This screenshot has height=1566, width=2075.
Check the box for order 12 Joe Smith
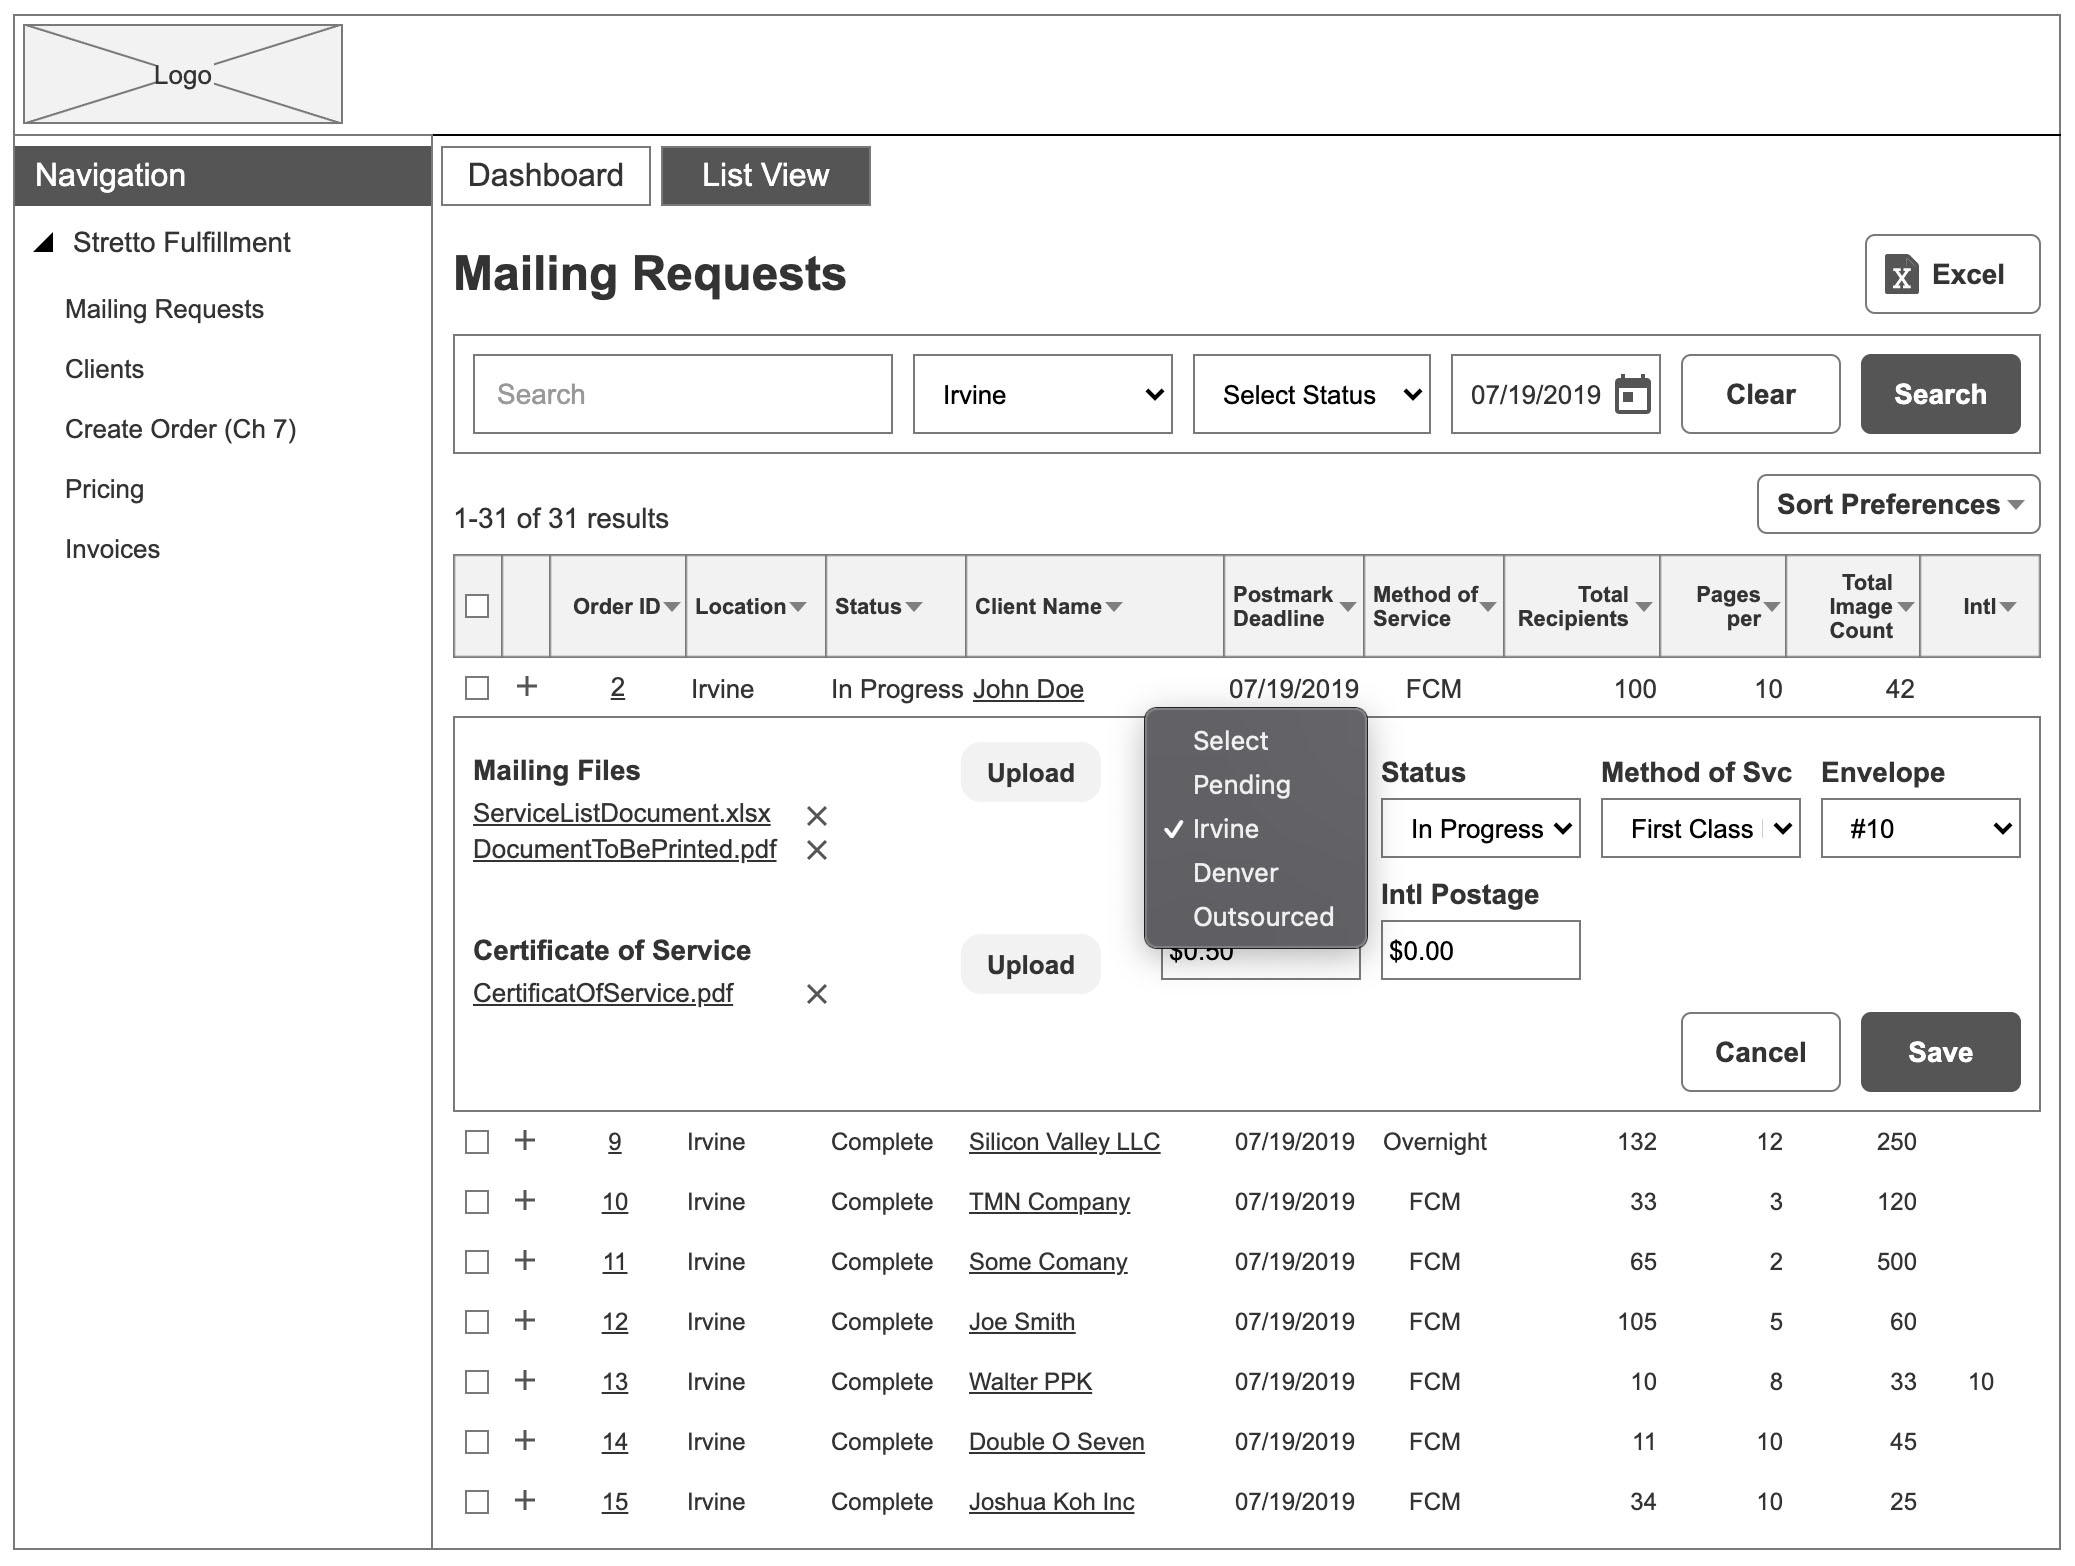pos(477,1322)
